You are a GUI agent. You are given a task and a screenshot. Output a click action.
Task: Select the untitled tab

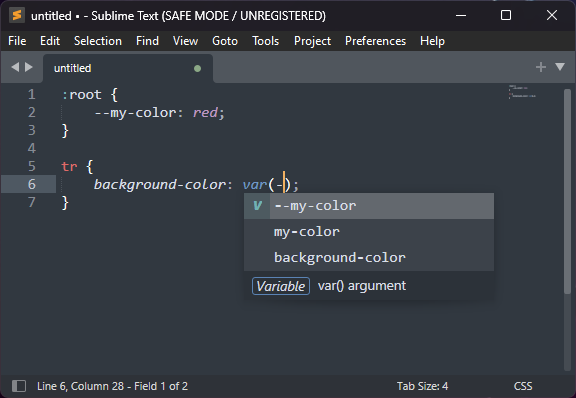click(128, 68)
